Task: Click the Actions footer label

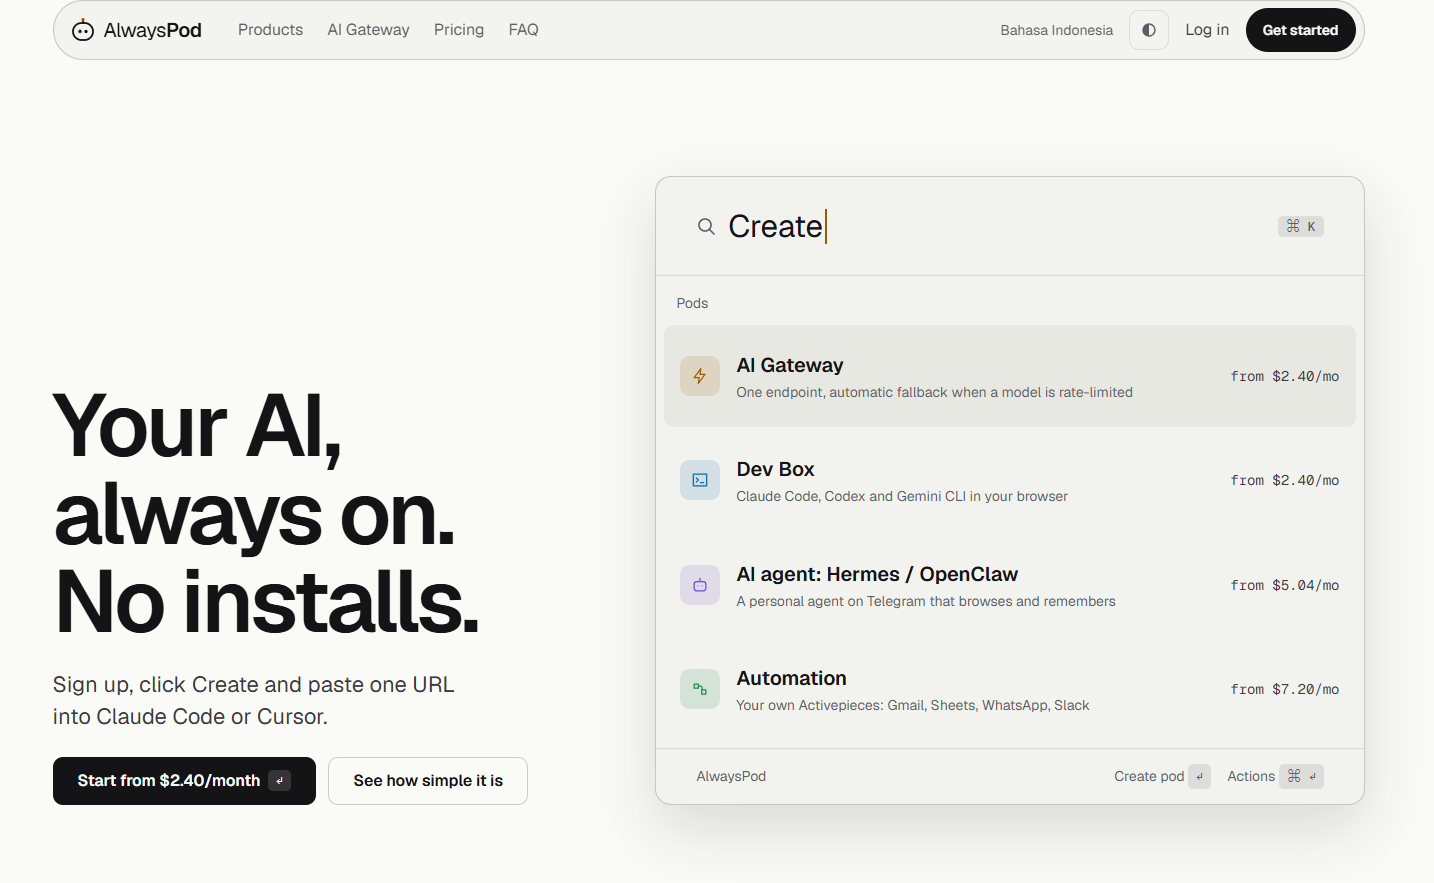Action: pyautogui.click(x=1251, y=776)
